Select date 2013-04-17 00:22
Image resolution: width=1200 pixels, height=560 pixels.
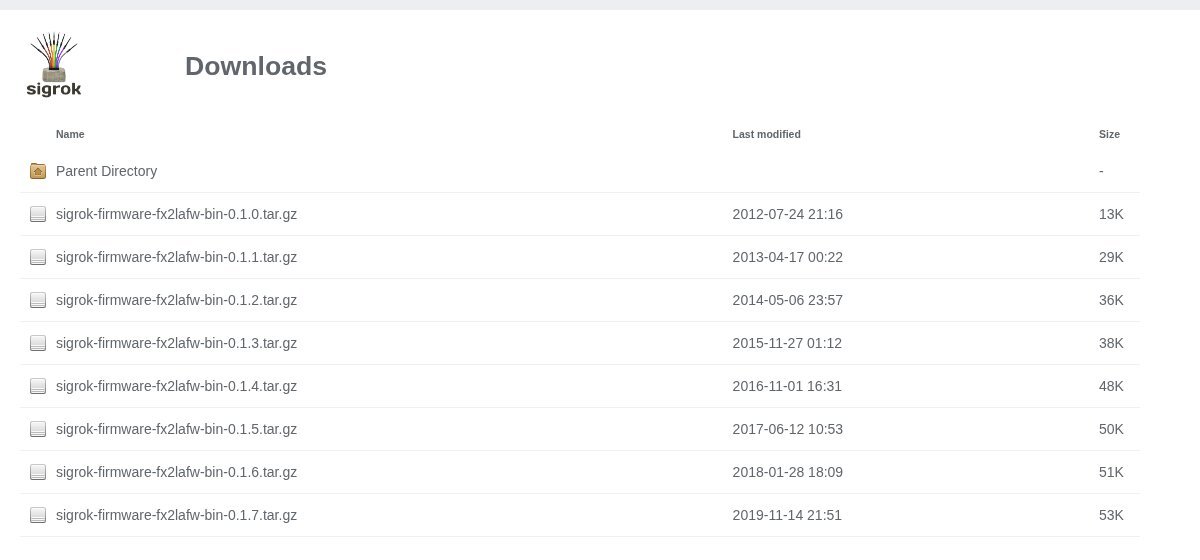pos(787,257)
